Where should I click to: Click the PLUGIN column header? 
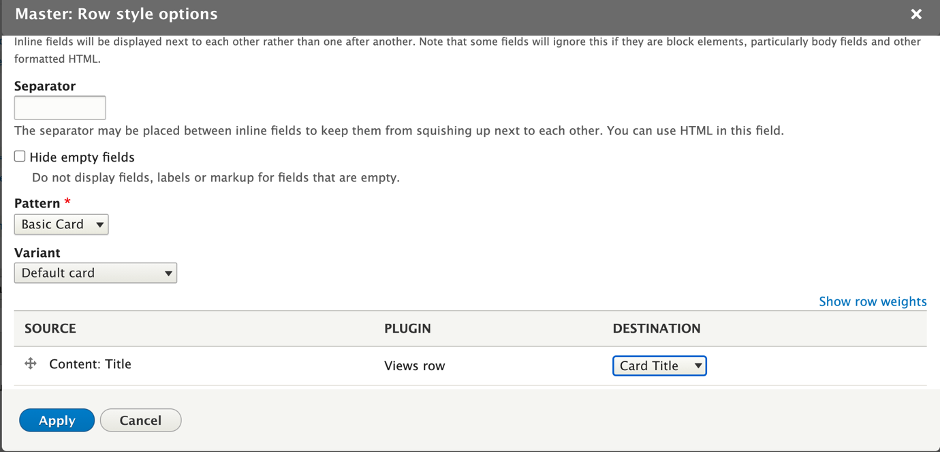coord(408,328)
